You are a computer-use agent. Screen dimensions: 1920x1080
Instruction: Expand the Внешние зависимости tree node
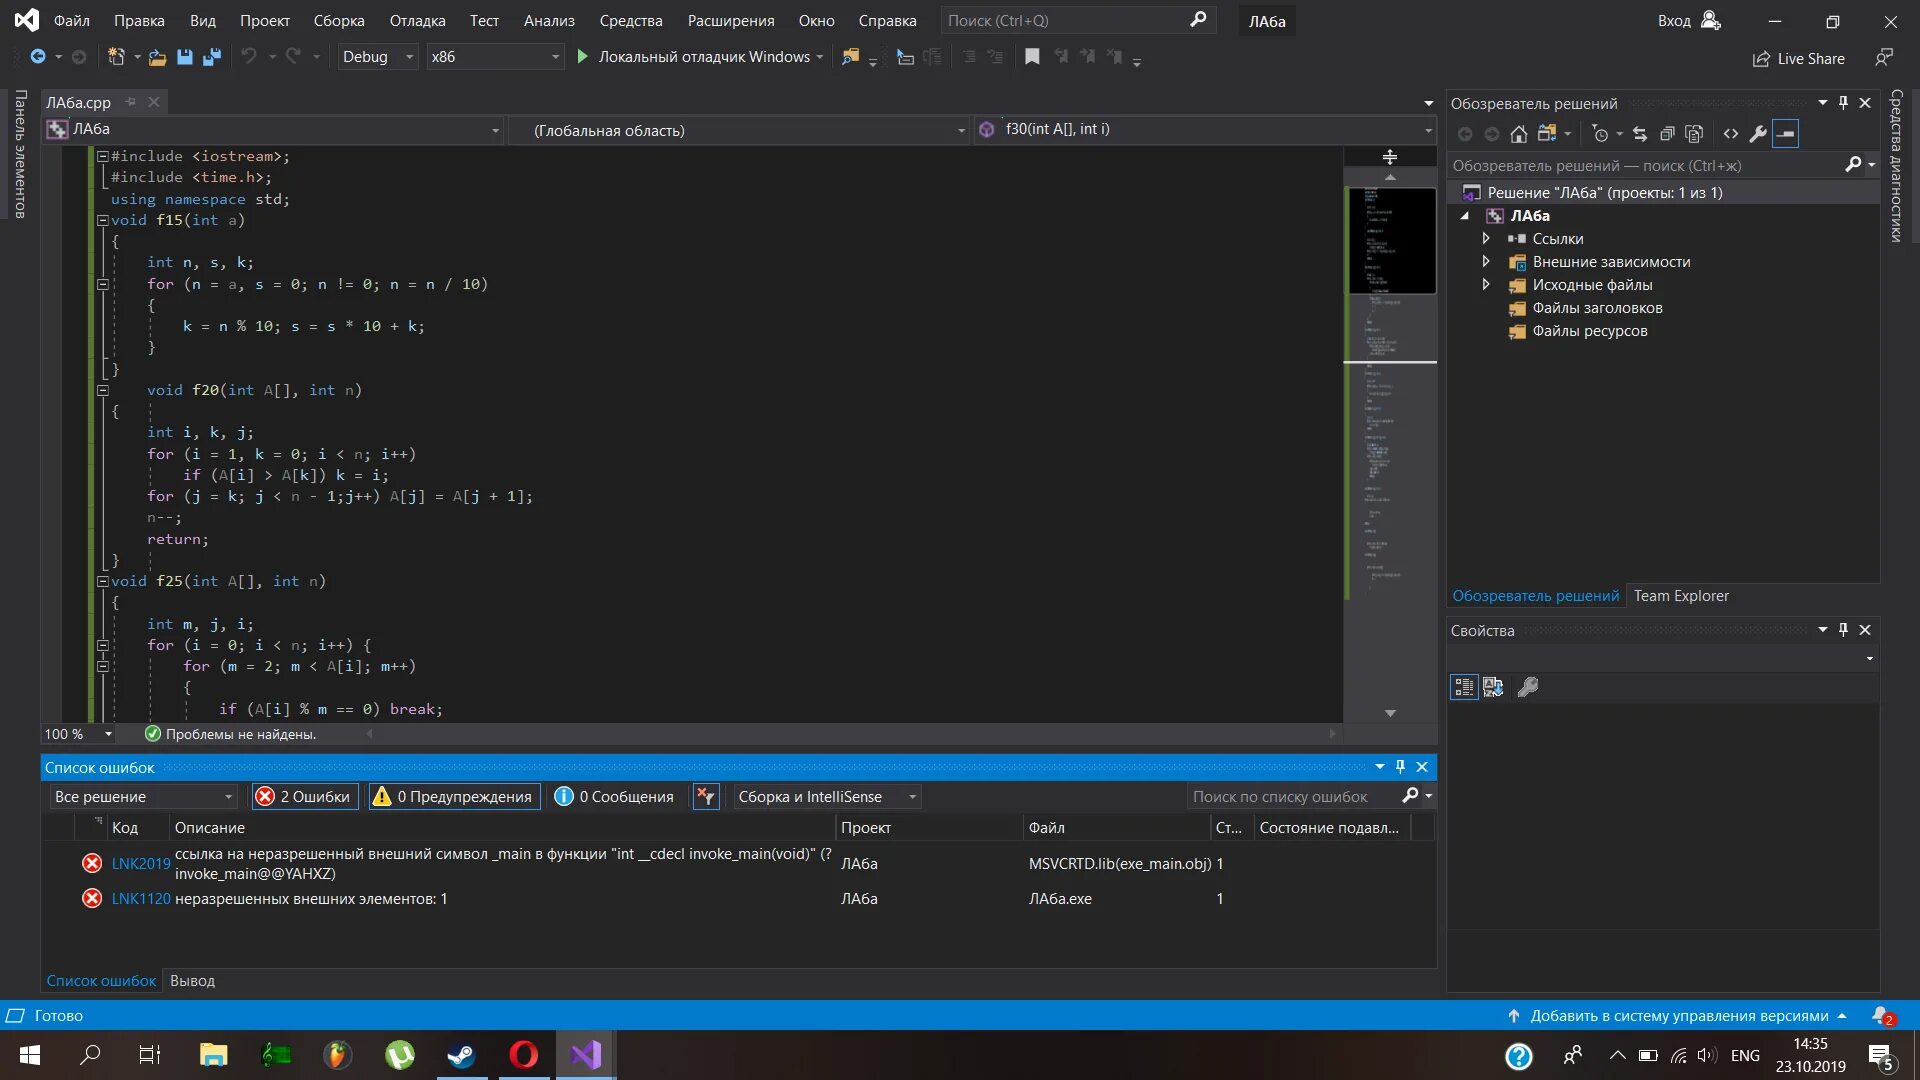1485,262
